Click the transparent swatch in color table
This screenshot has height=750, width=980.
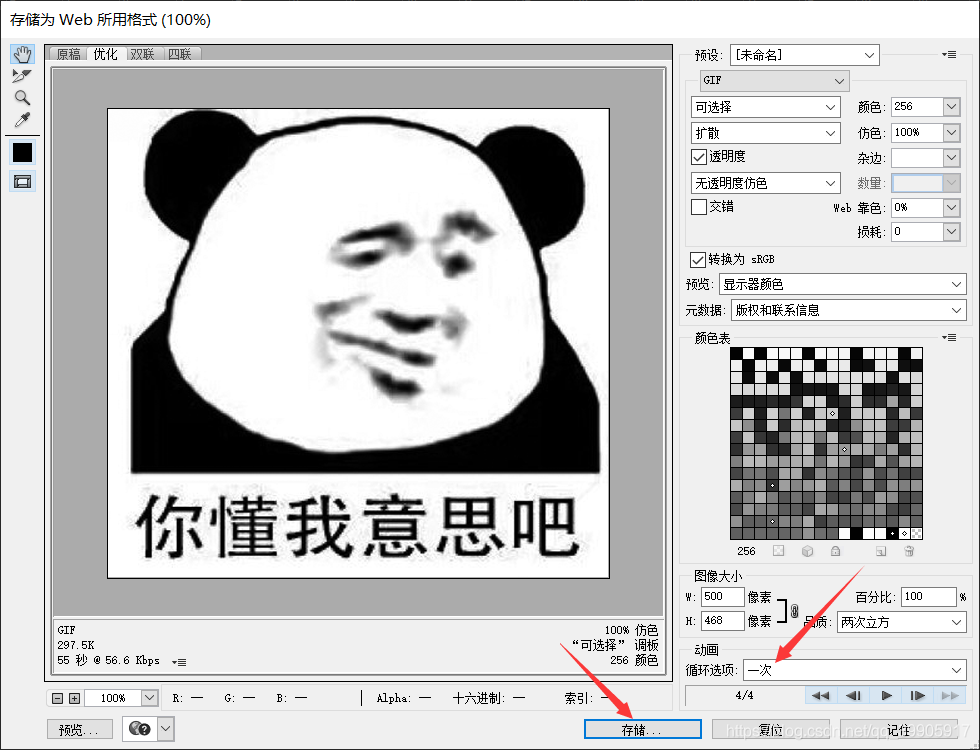click(x=916, y=533)
